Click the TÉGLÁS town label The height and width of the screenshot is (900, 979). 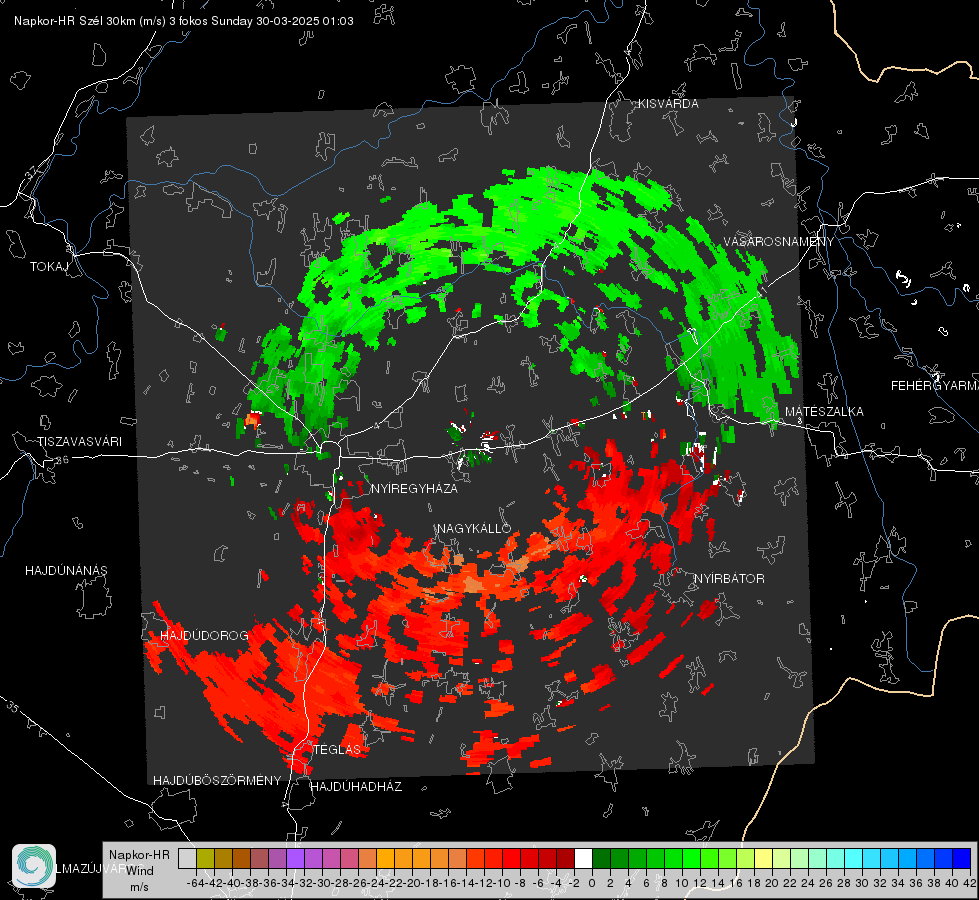pyautogui.click(x=337, y=750)
